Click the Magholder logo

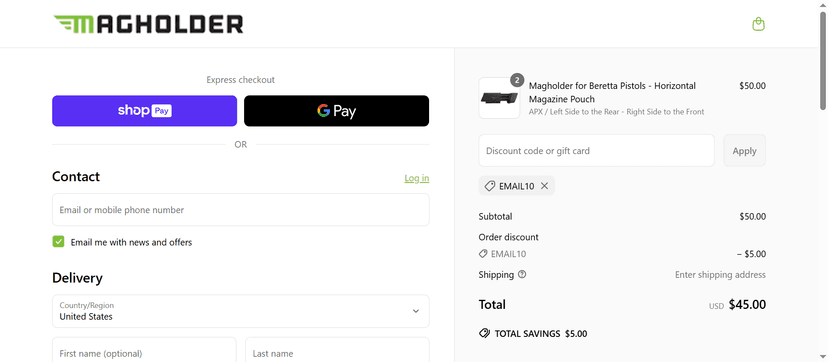click(x=148, y=24)
